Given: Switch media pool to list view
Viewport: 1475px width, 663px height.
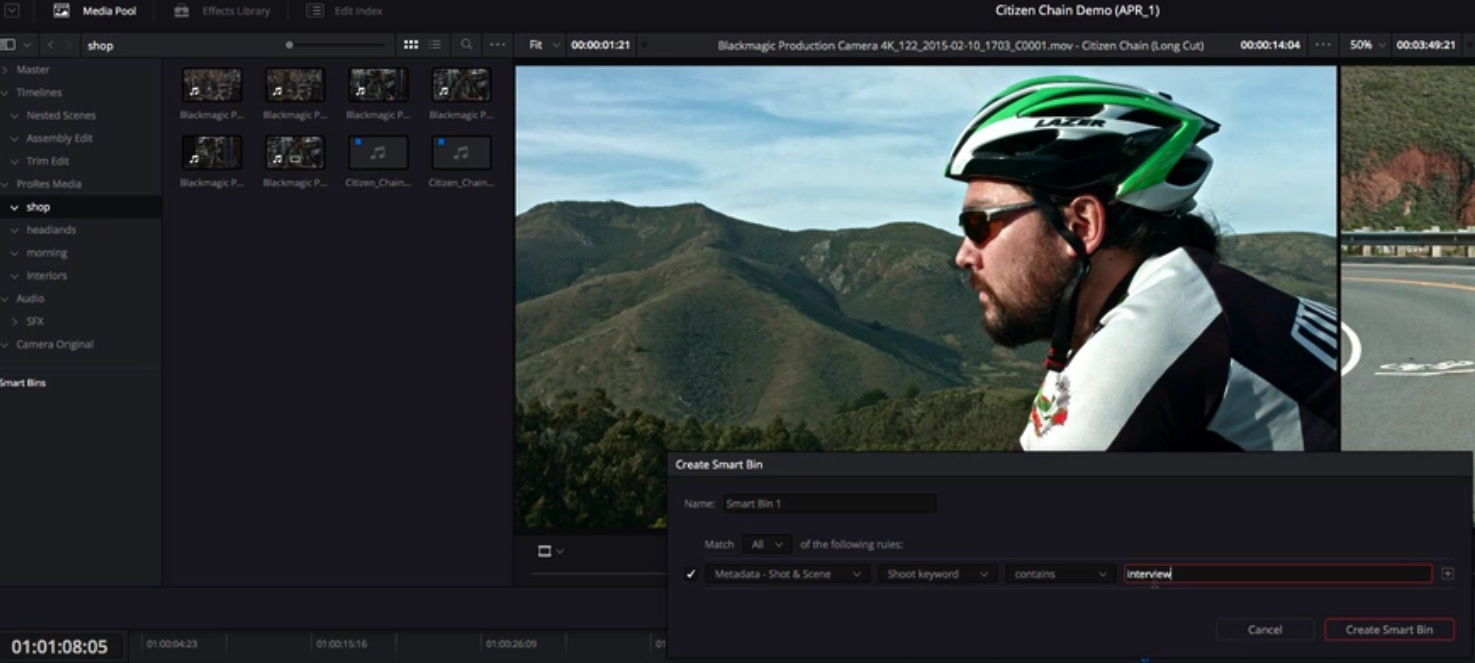Looking at the screenshot, I should [435, 45].
